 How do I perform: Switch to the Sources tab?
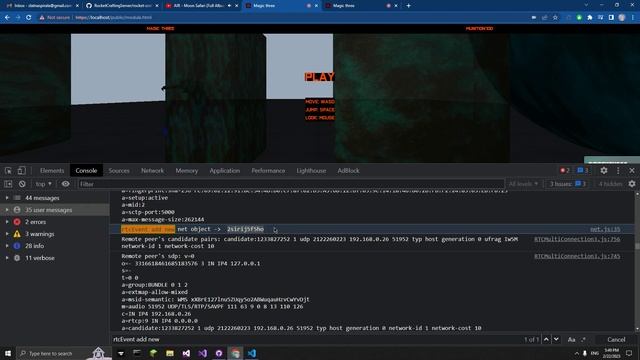[119, 171]
